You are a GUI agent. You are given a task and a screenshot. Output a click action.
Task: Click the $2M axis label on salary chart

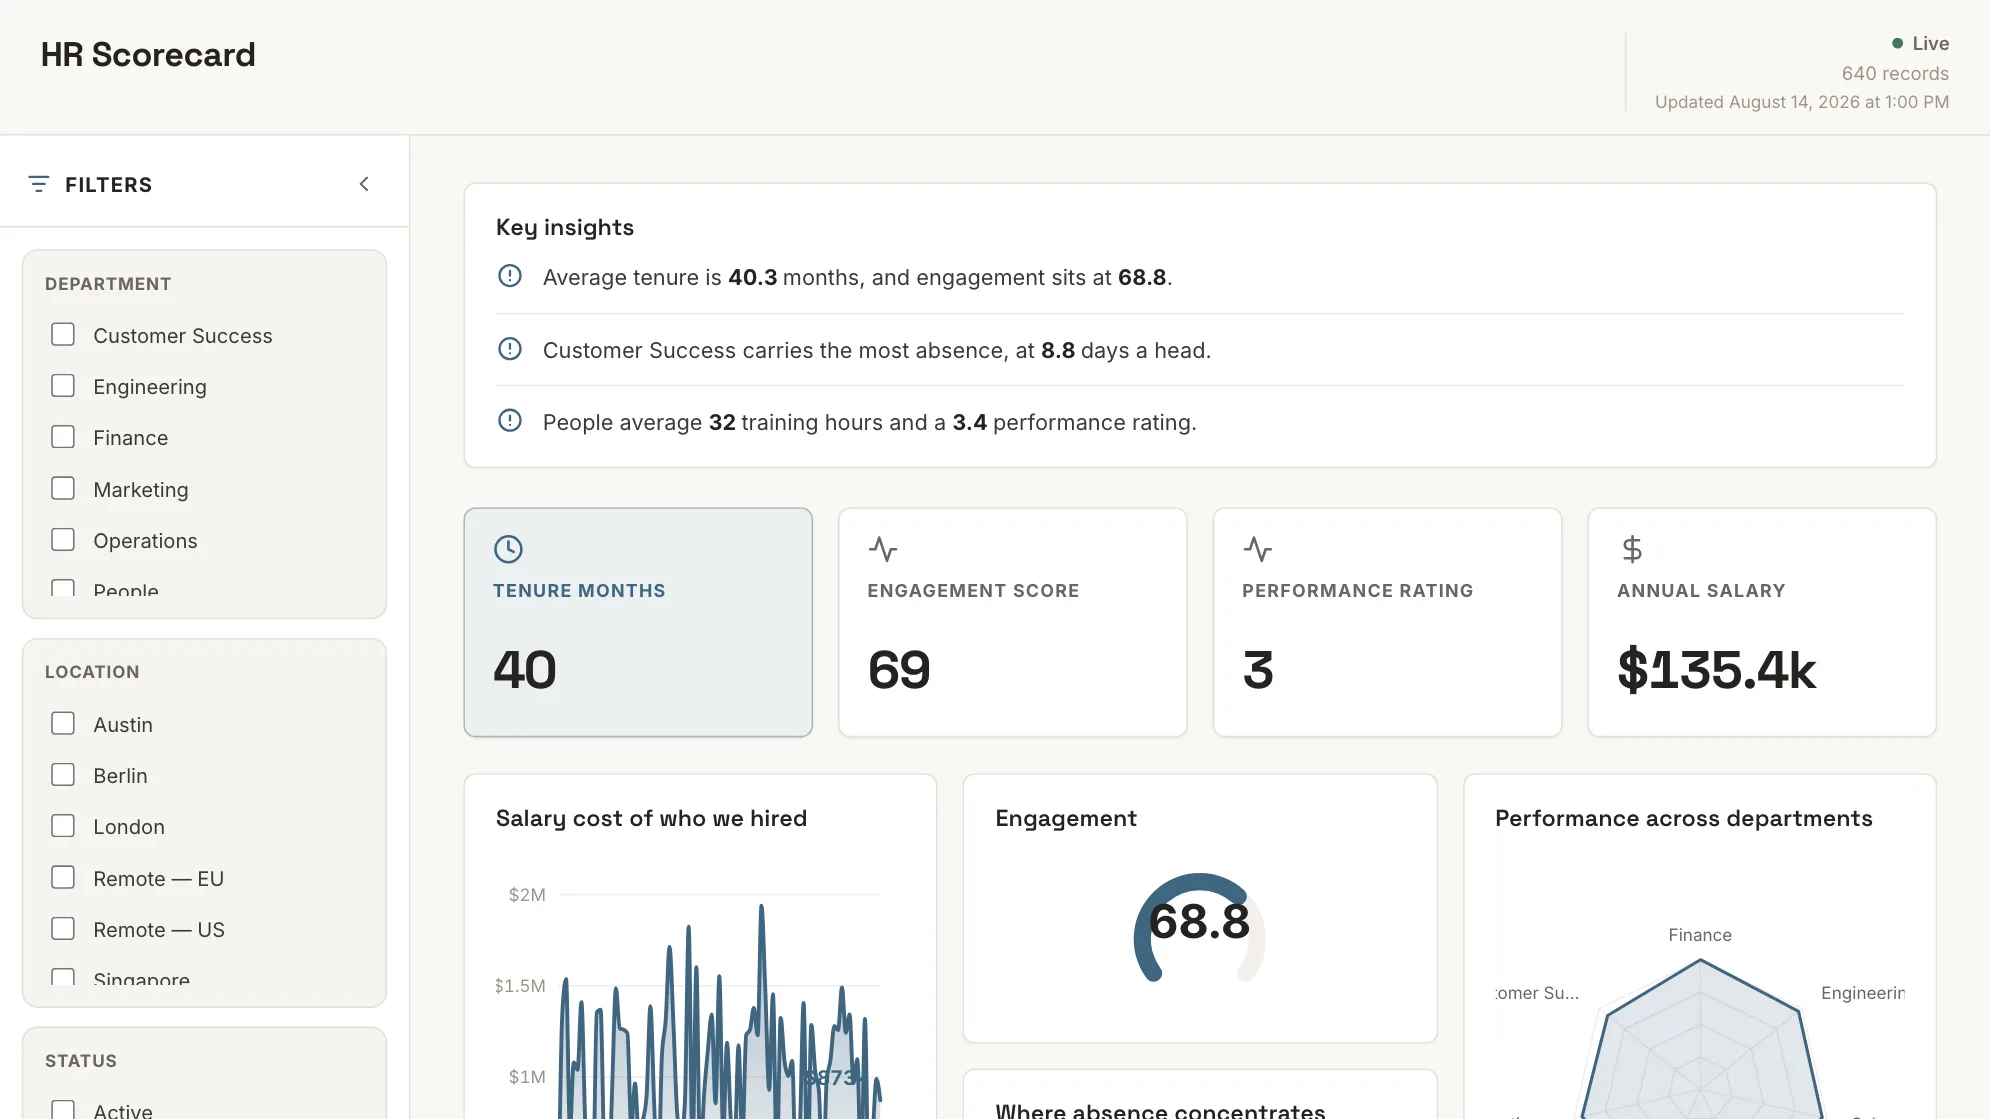click(x=527, y=895)
